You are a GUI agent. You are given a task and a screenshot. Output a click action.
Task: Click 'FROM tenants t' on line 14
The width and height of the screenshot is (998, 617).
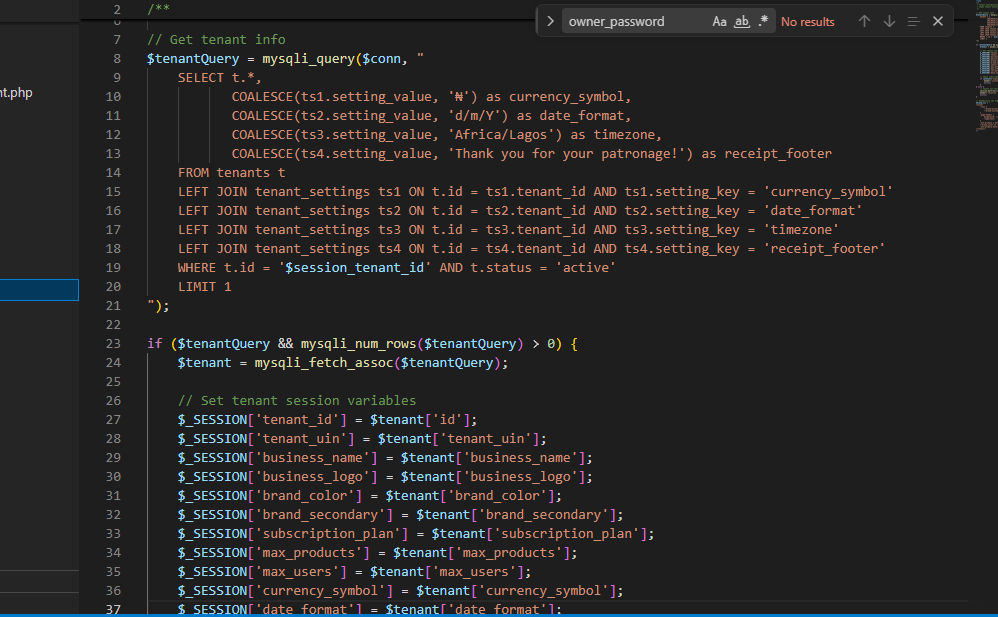point(231,173)
